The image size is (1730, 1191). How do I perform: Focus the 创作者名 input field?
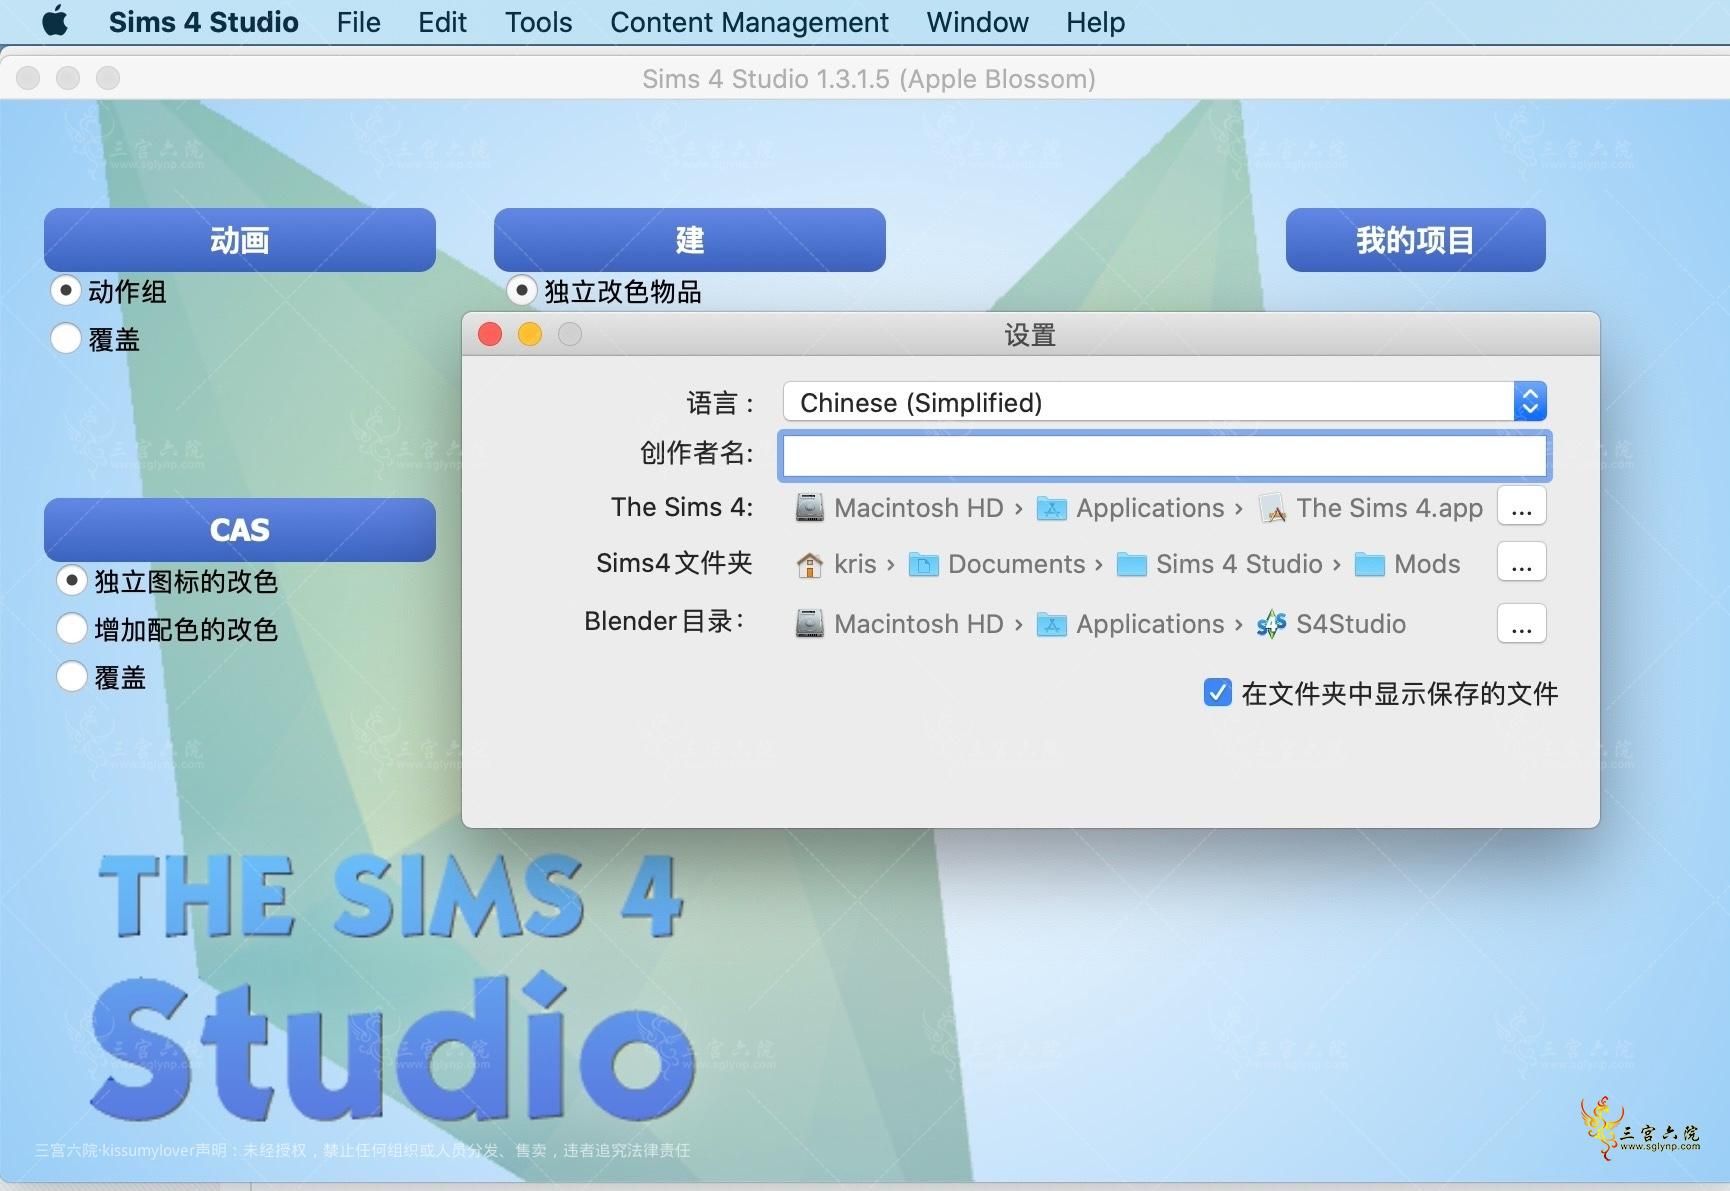coord(1165,456)
